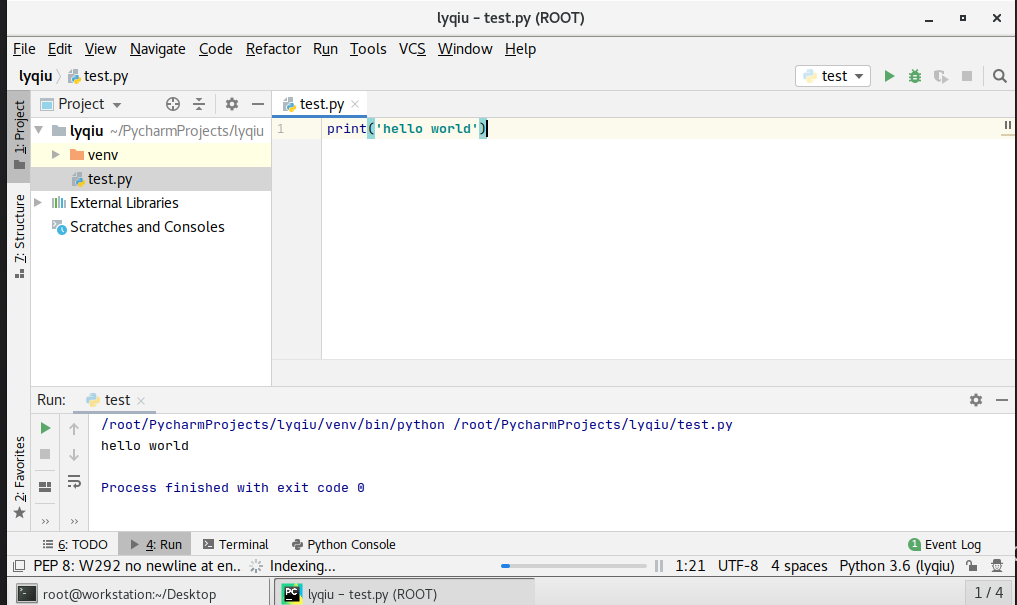This screenshot has width=1017, height=605.
Task: Open Search Everywhere magnifier icon
Action: pos(999,77)
